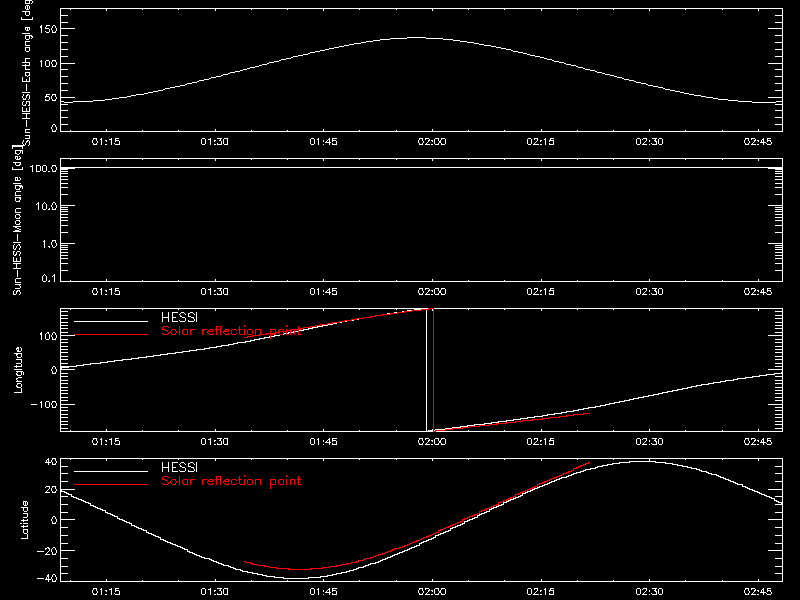Select the -40 tick on Latitude axis

click(x=47, y=578)
